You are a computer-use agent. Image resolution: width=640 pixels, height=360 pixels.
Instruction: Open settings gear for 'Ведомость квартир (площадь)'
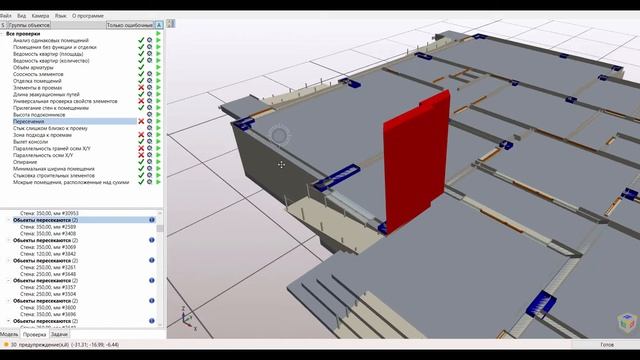(150, 54)
